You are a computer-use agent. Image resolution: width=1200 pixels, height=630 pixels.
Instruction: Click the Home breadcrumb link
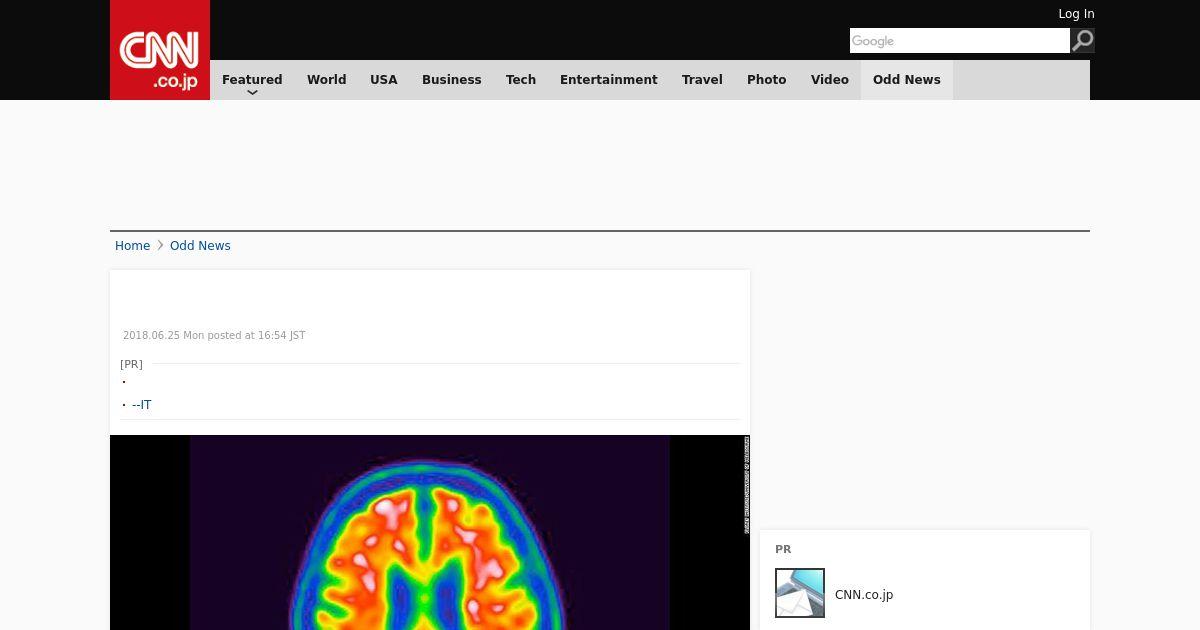[x=132, y=246]
